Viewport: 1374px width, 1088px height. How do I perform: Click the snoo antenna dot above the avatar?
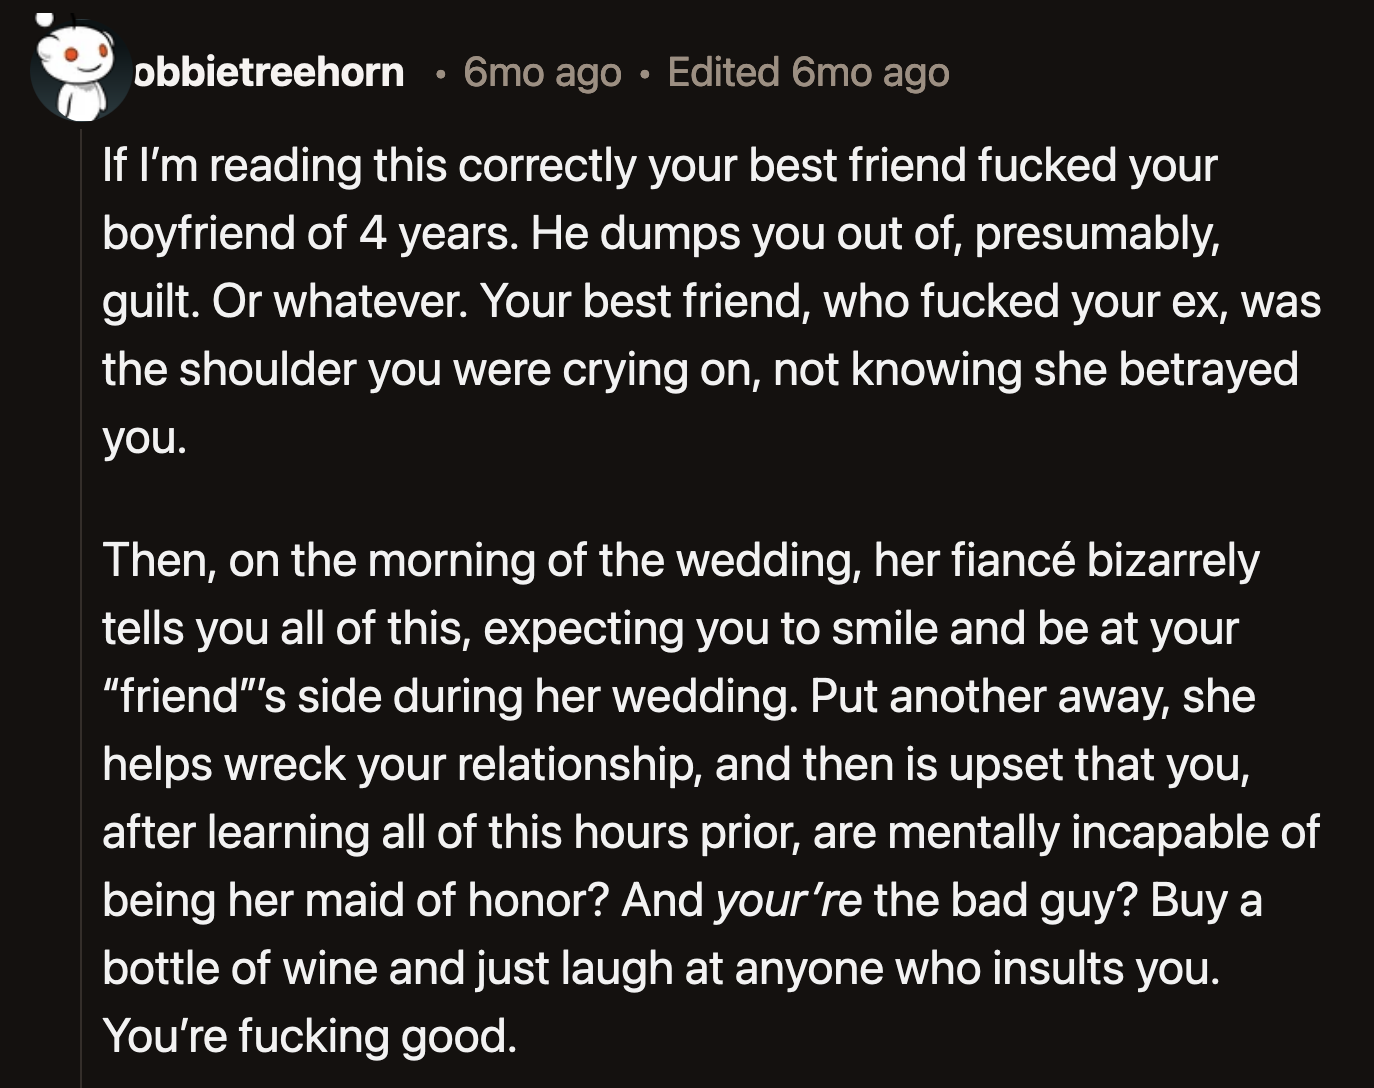click(44, 19)
